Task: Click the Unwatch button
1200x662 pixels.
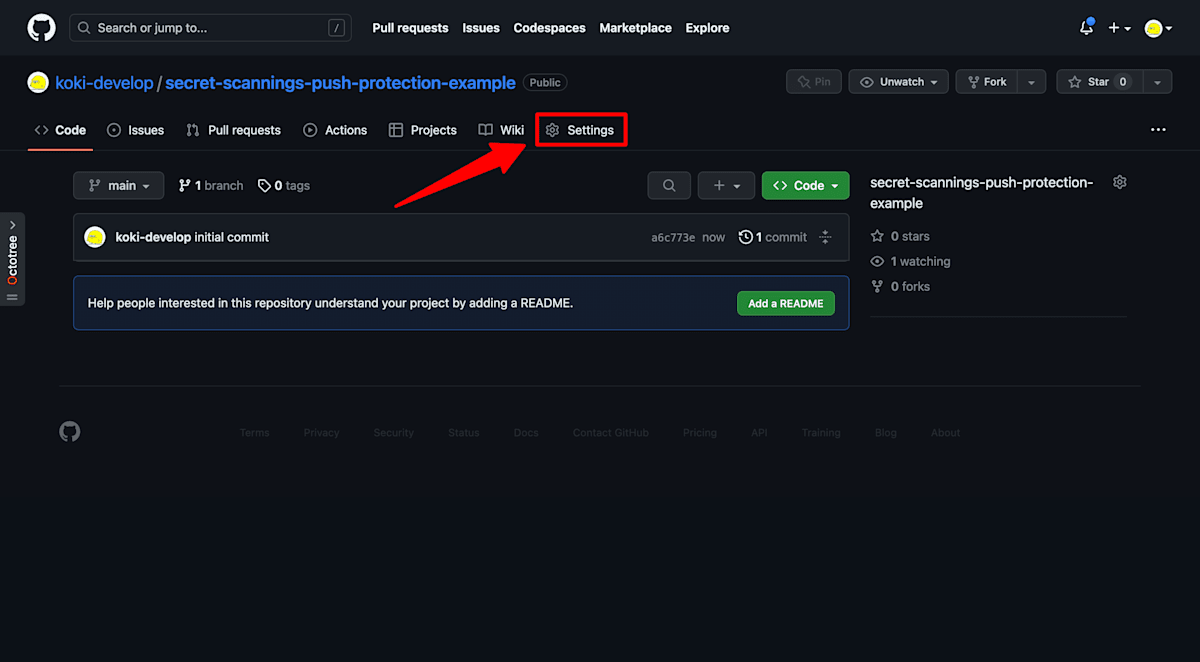Action: (x=899, y=82)
